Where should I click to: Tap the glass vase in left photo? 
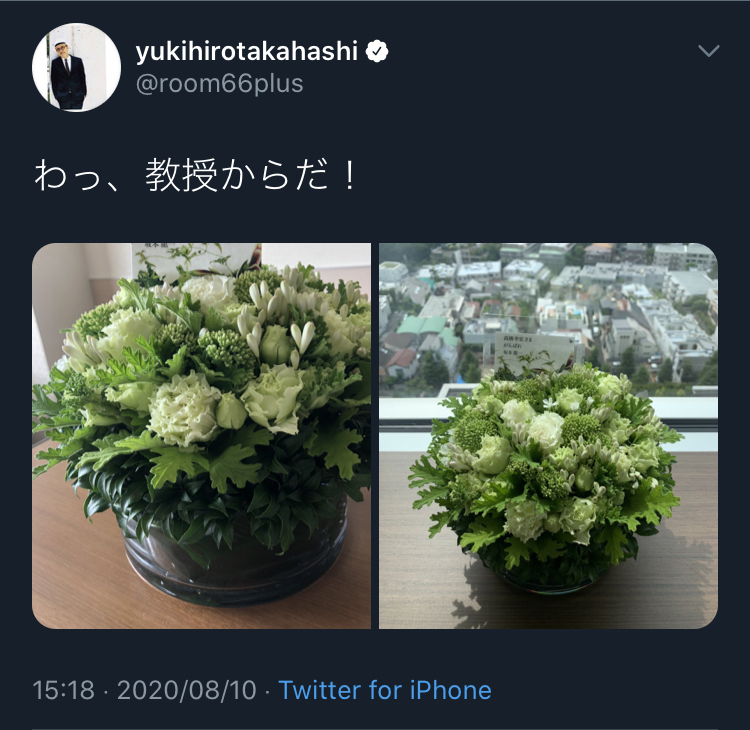234,562
